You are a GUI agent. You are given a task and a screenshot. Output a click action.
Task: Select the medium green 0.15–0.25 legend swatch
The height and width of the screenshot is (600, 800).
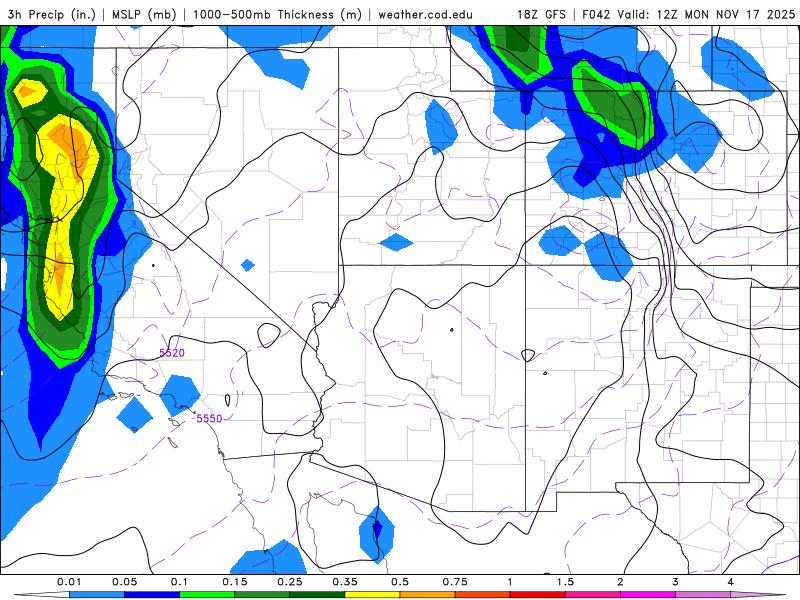[262, 595]
